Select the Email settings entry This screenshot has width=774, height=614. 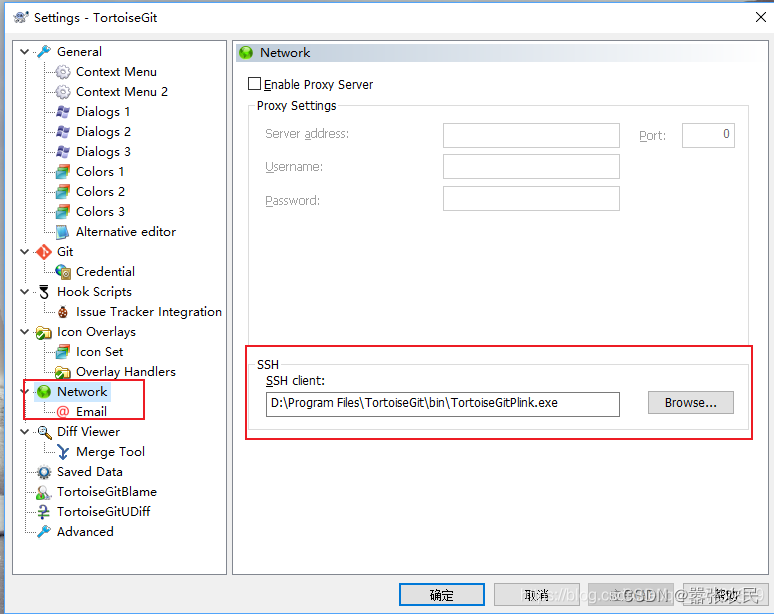pos(91,412)
